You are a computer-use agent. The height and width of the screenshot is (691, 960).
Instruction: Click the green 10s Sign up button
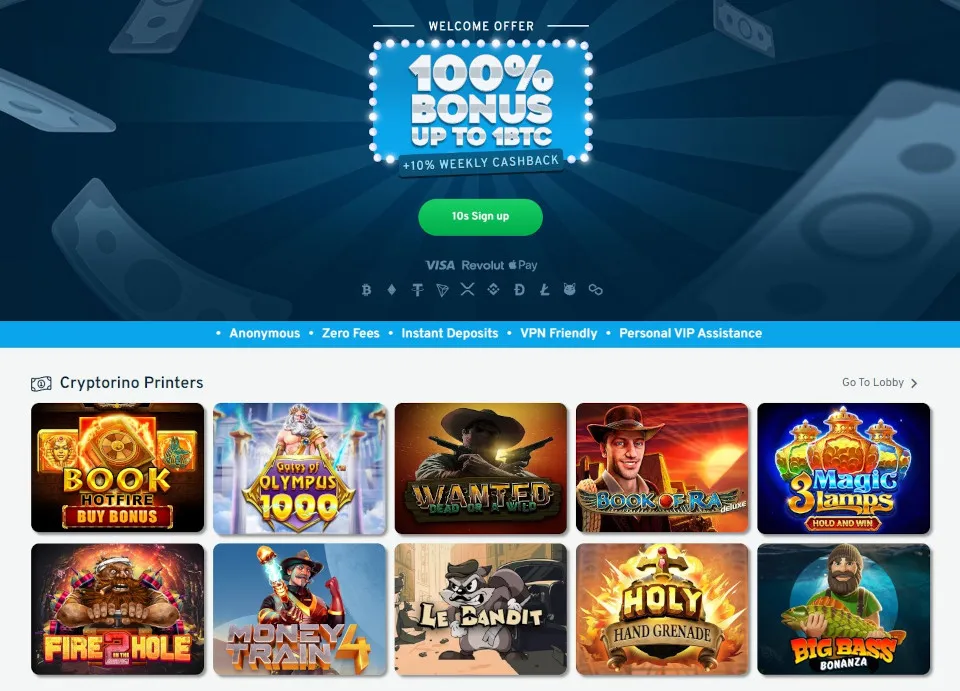click(x=481, y=217)
